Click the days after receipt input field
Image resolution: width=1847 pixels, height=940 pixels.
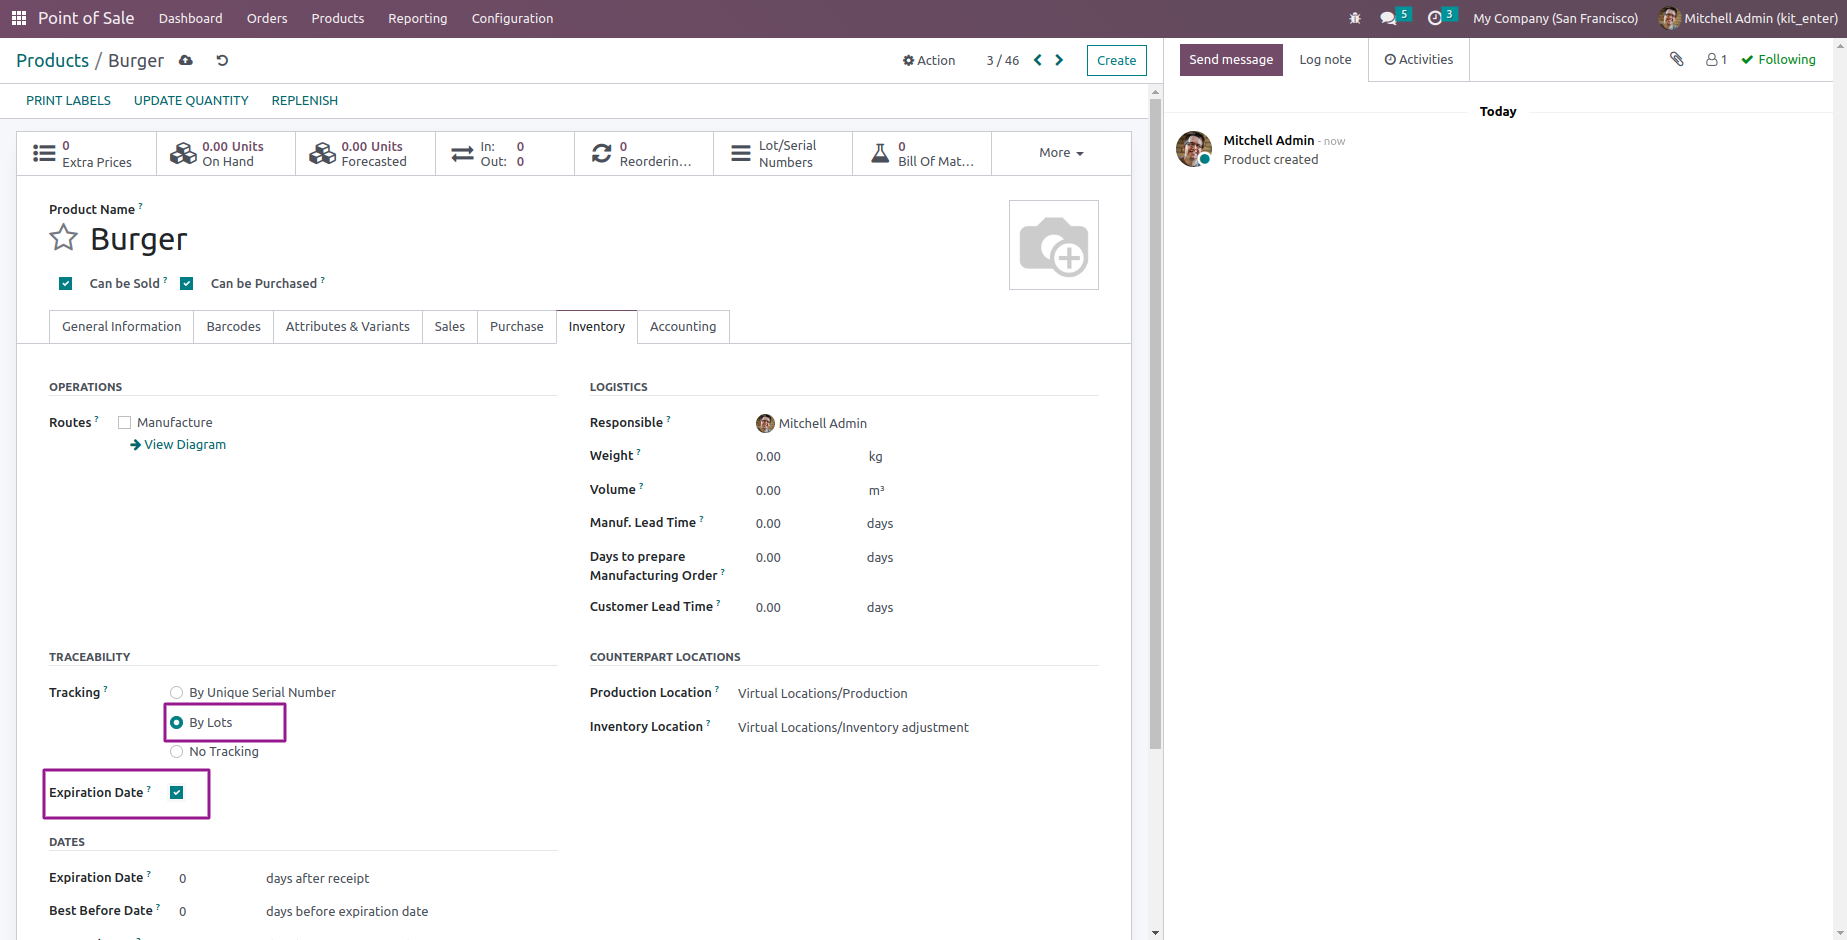[210, 878]
